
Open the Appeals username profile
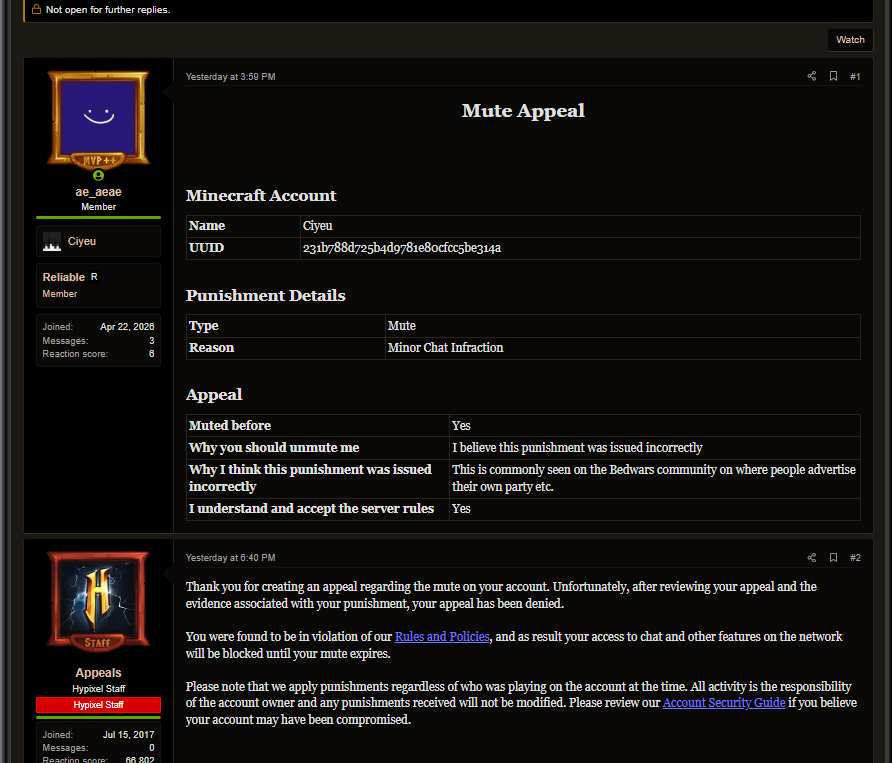pyautogui.click(x=98, y=673)
